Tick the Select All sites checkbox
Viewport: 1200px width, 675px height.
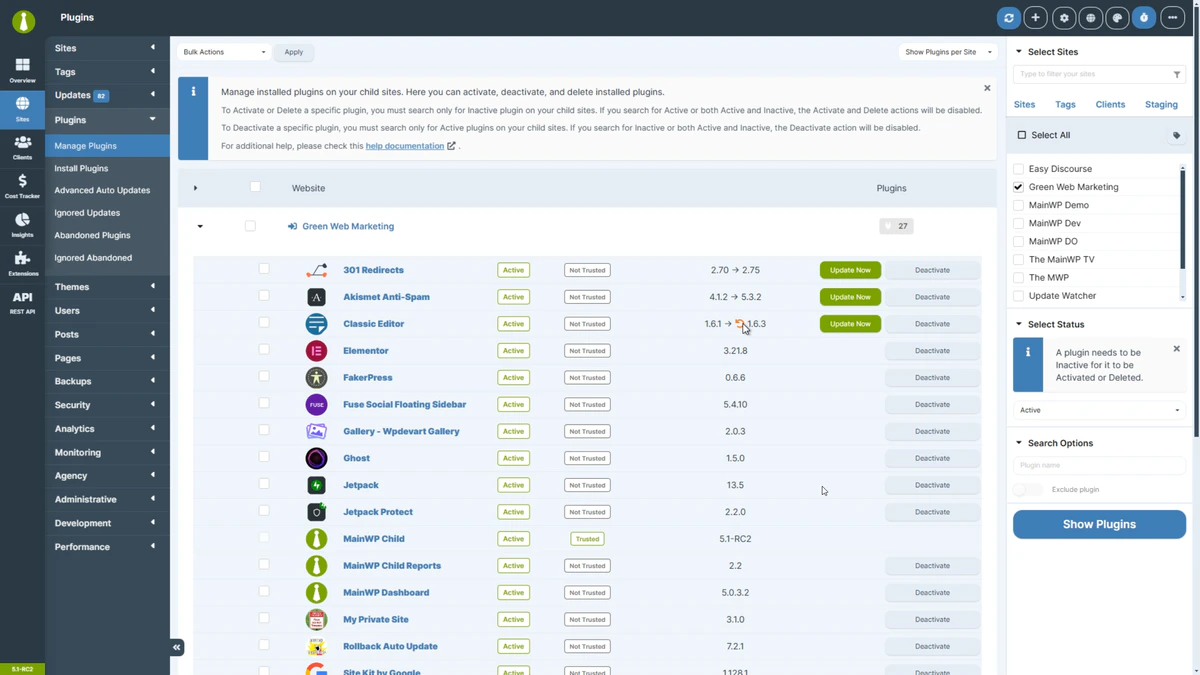[x=1021, y=135]
